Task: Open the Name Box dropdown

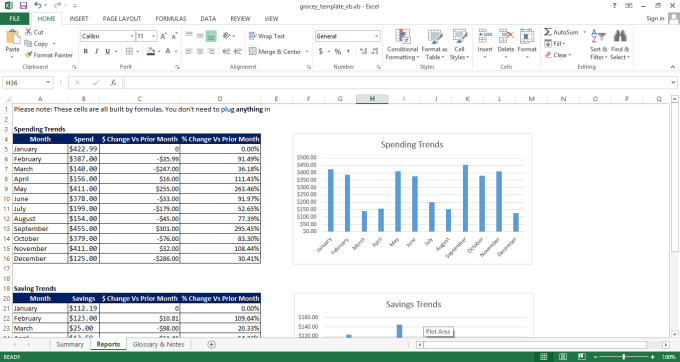Action: [x=48, y=82]
